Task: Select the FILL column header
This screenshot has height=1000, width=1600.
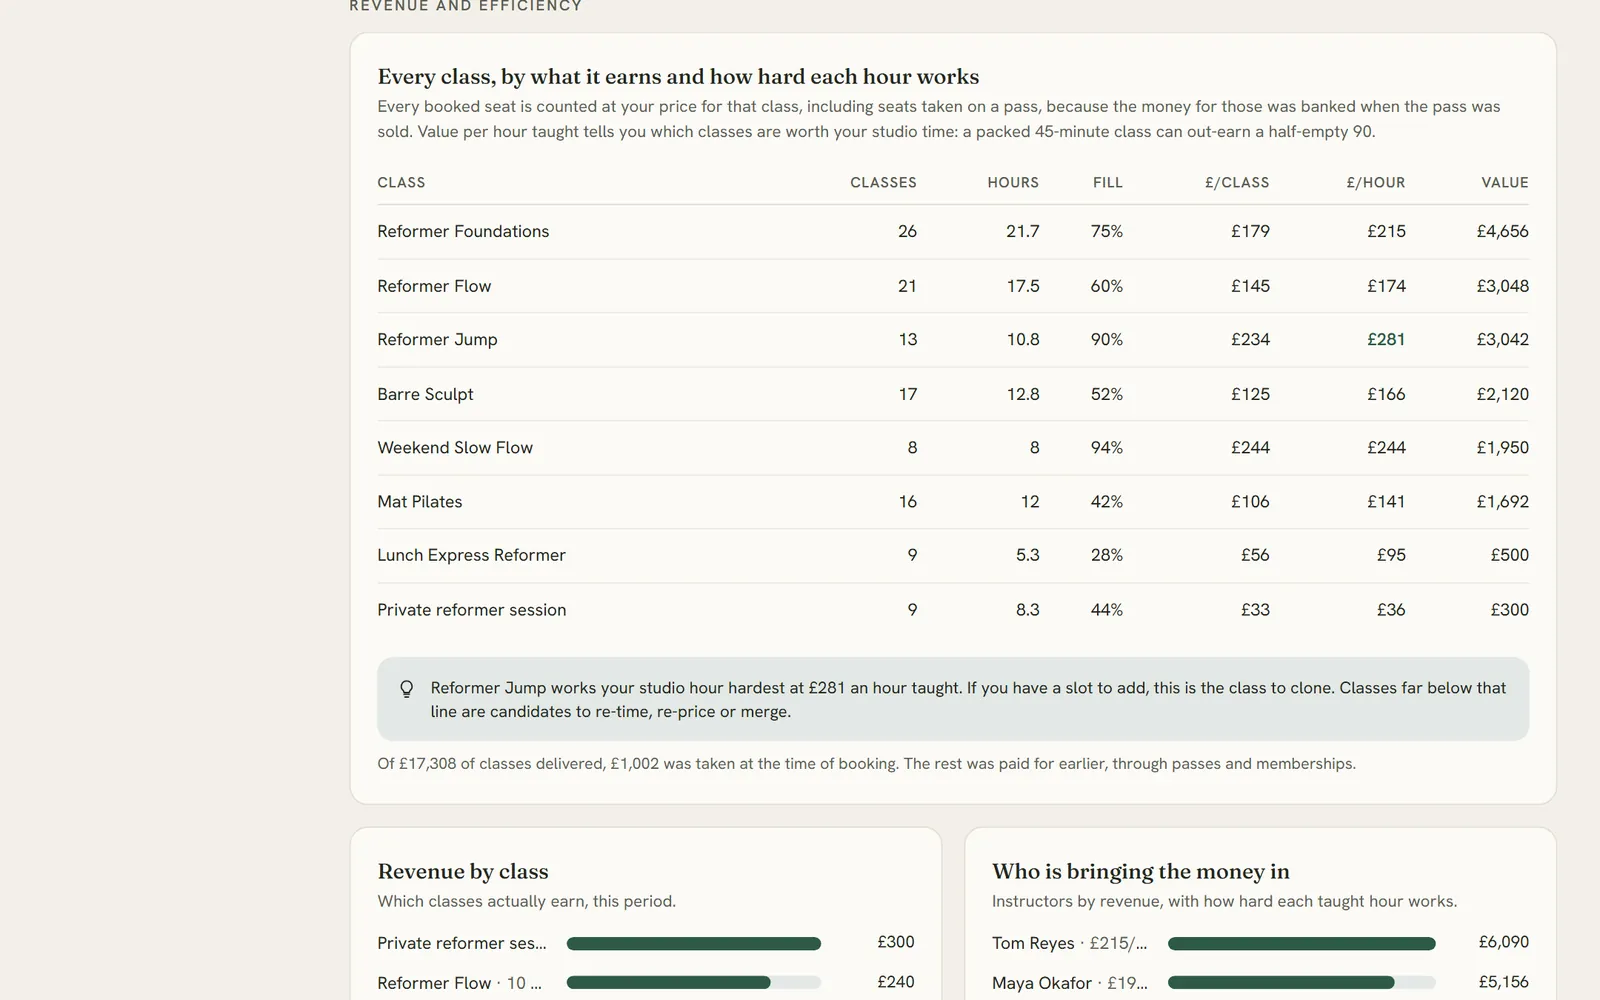Action: 1108,182
